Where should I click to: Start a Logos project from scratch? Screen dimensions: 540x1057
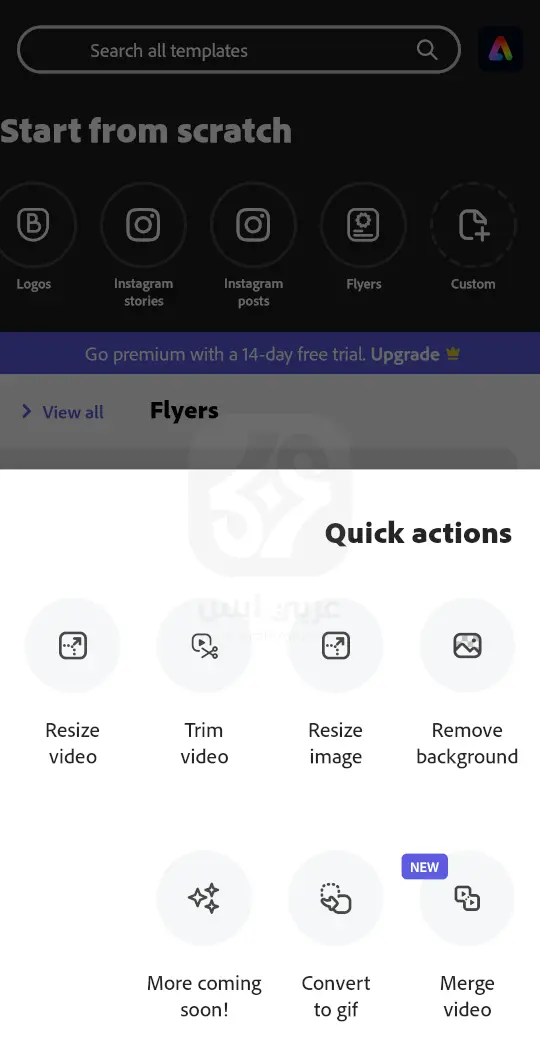pyautogui.click(x=33, y=224)
